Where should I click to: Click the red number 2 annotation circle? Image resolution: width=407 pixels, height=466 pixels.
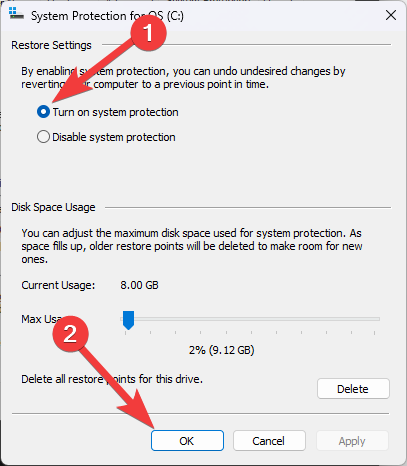coord(71,334)
